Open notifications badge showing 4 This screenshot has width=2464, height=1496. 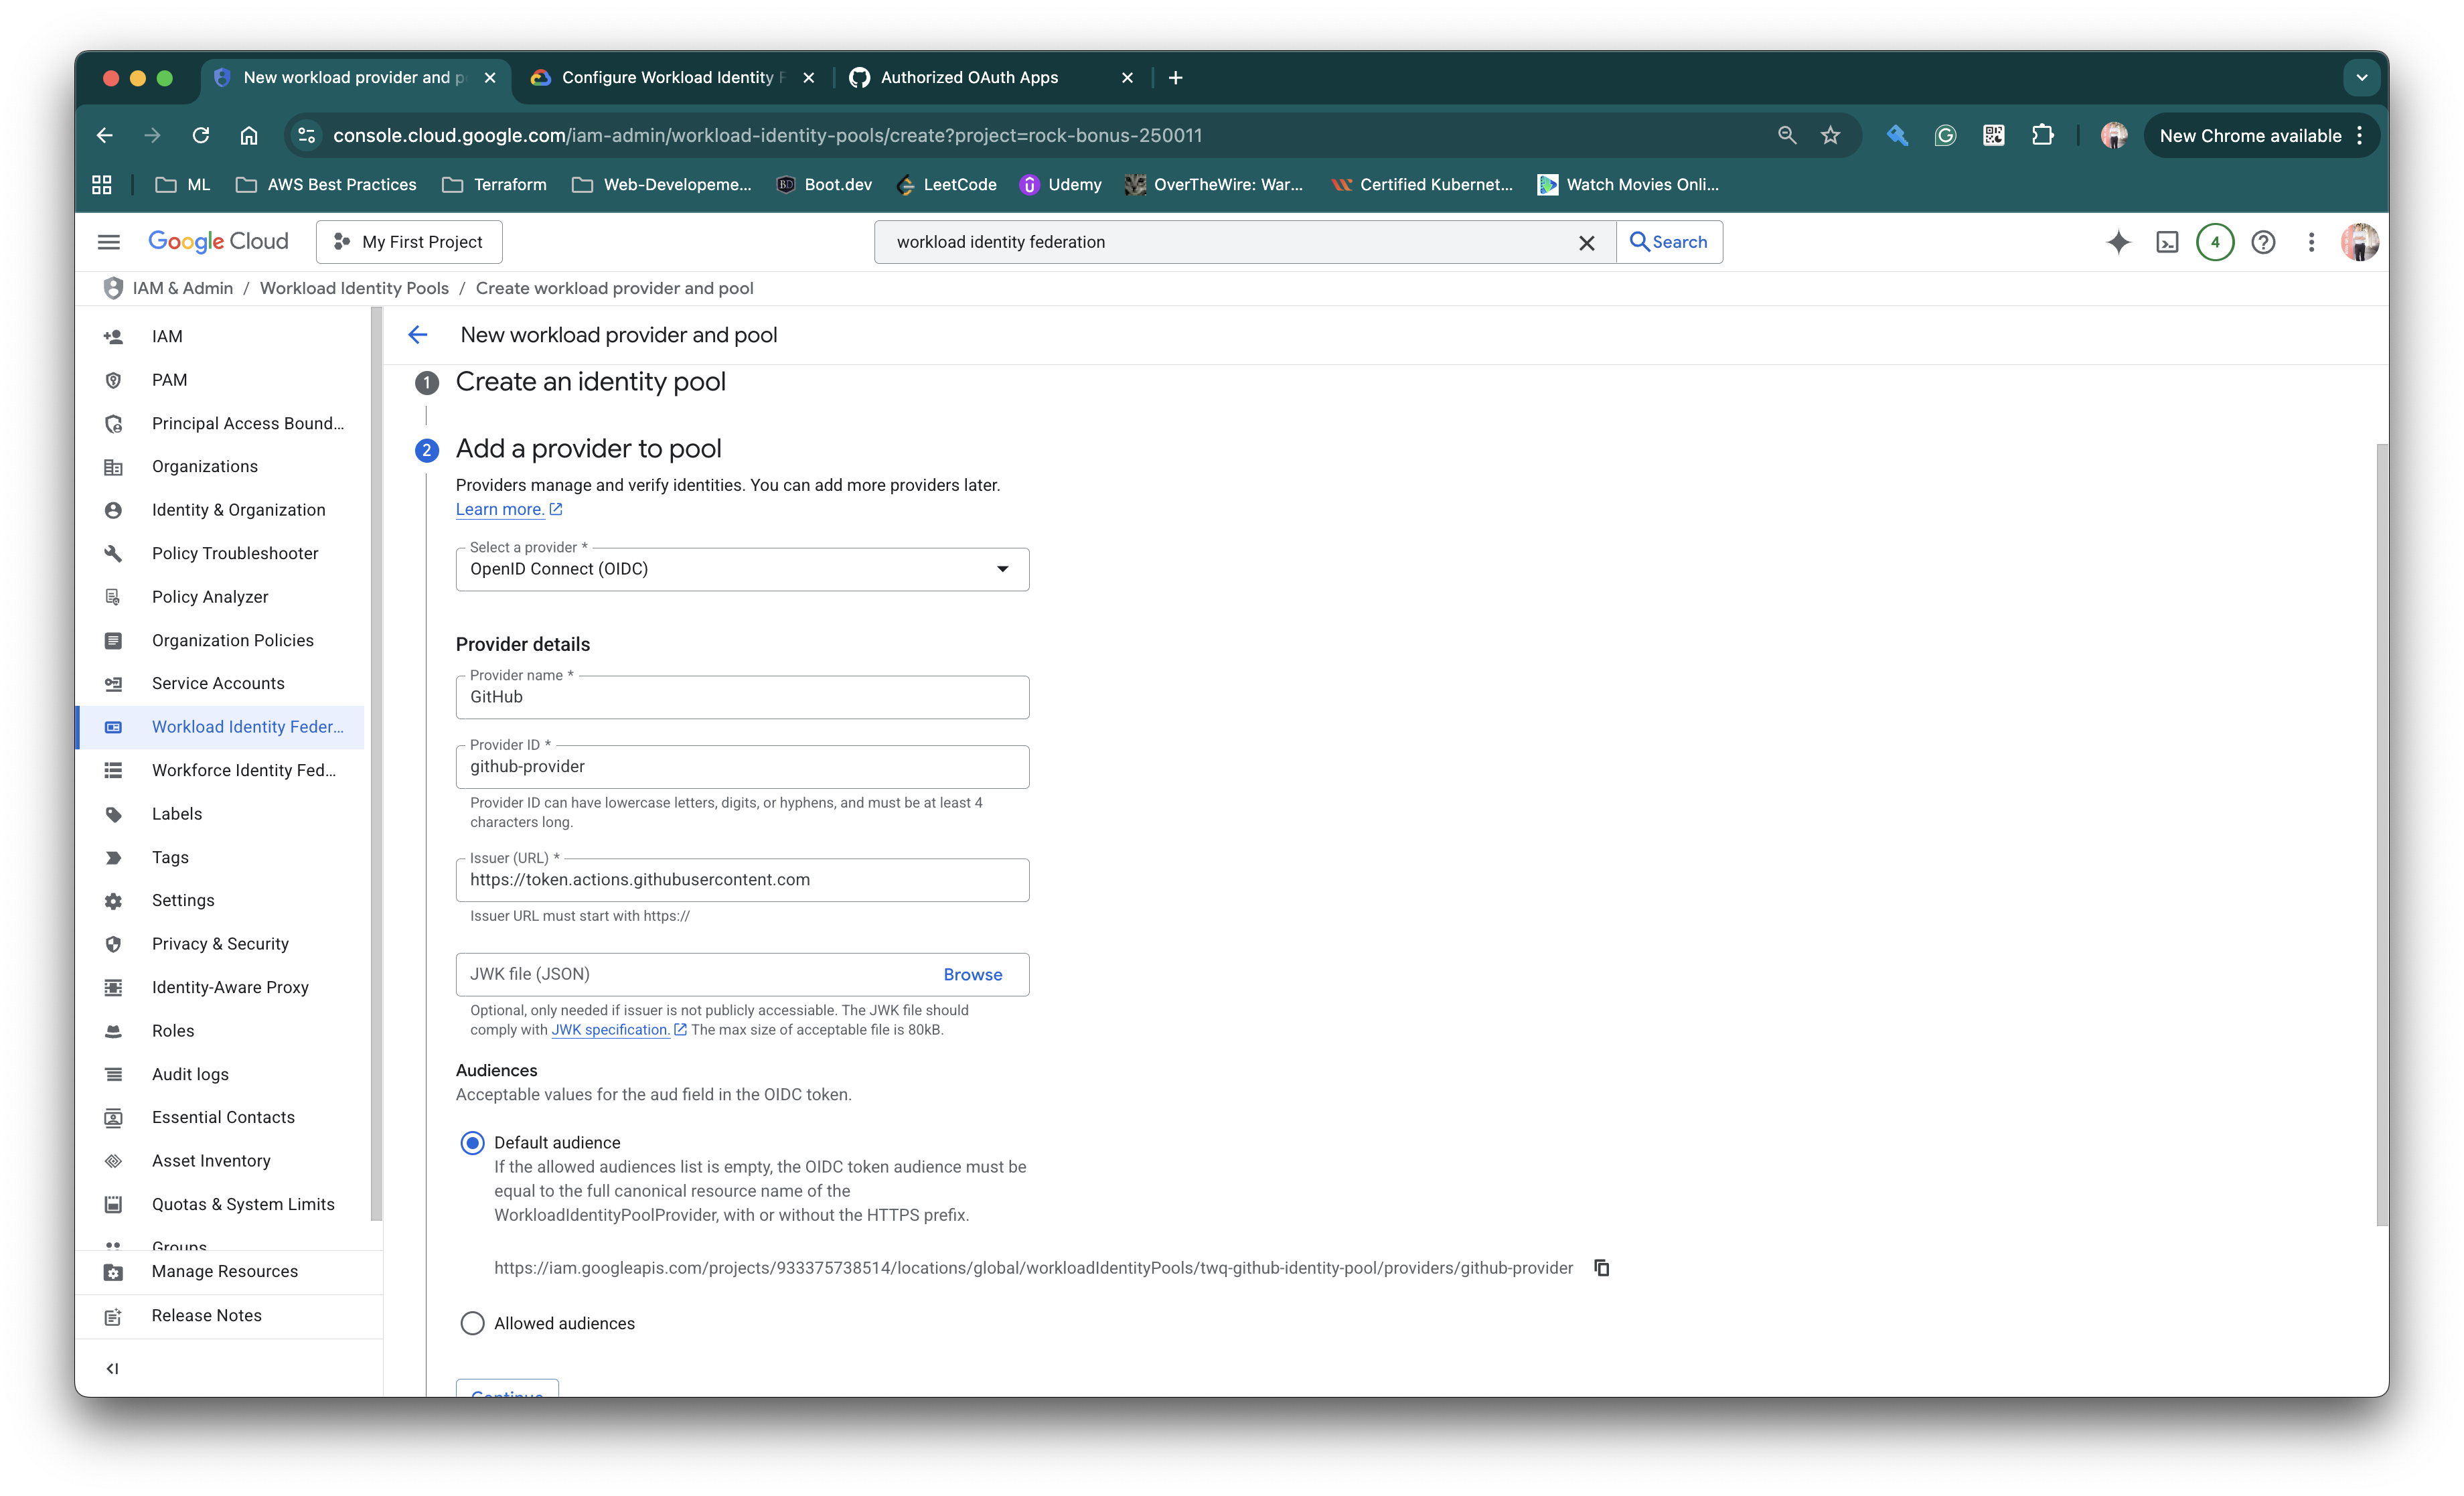2215,242
